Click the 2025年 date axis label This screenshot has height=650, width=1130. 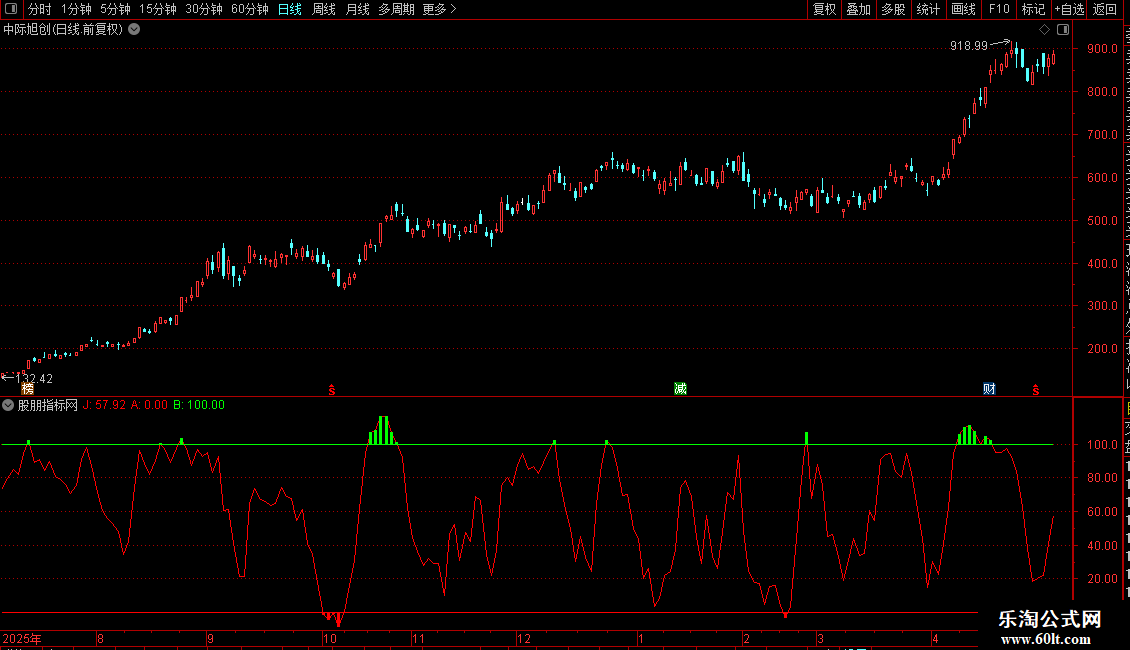point(22,638)
